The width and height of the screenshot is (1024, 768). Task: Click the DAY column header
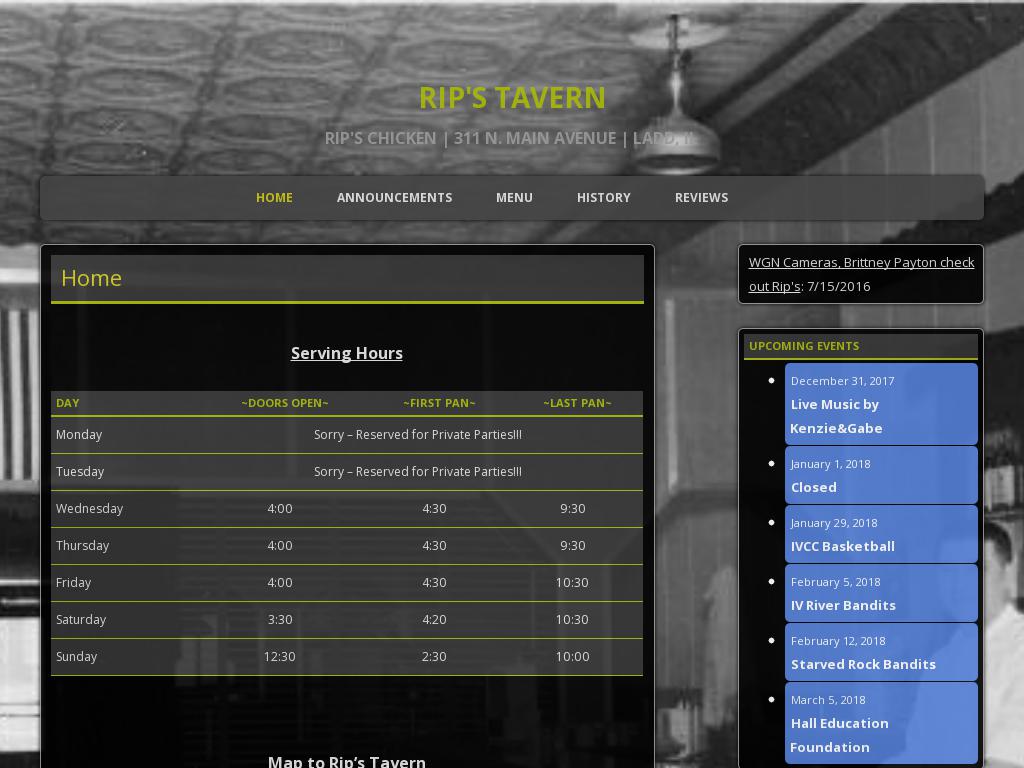click(67, 403)
